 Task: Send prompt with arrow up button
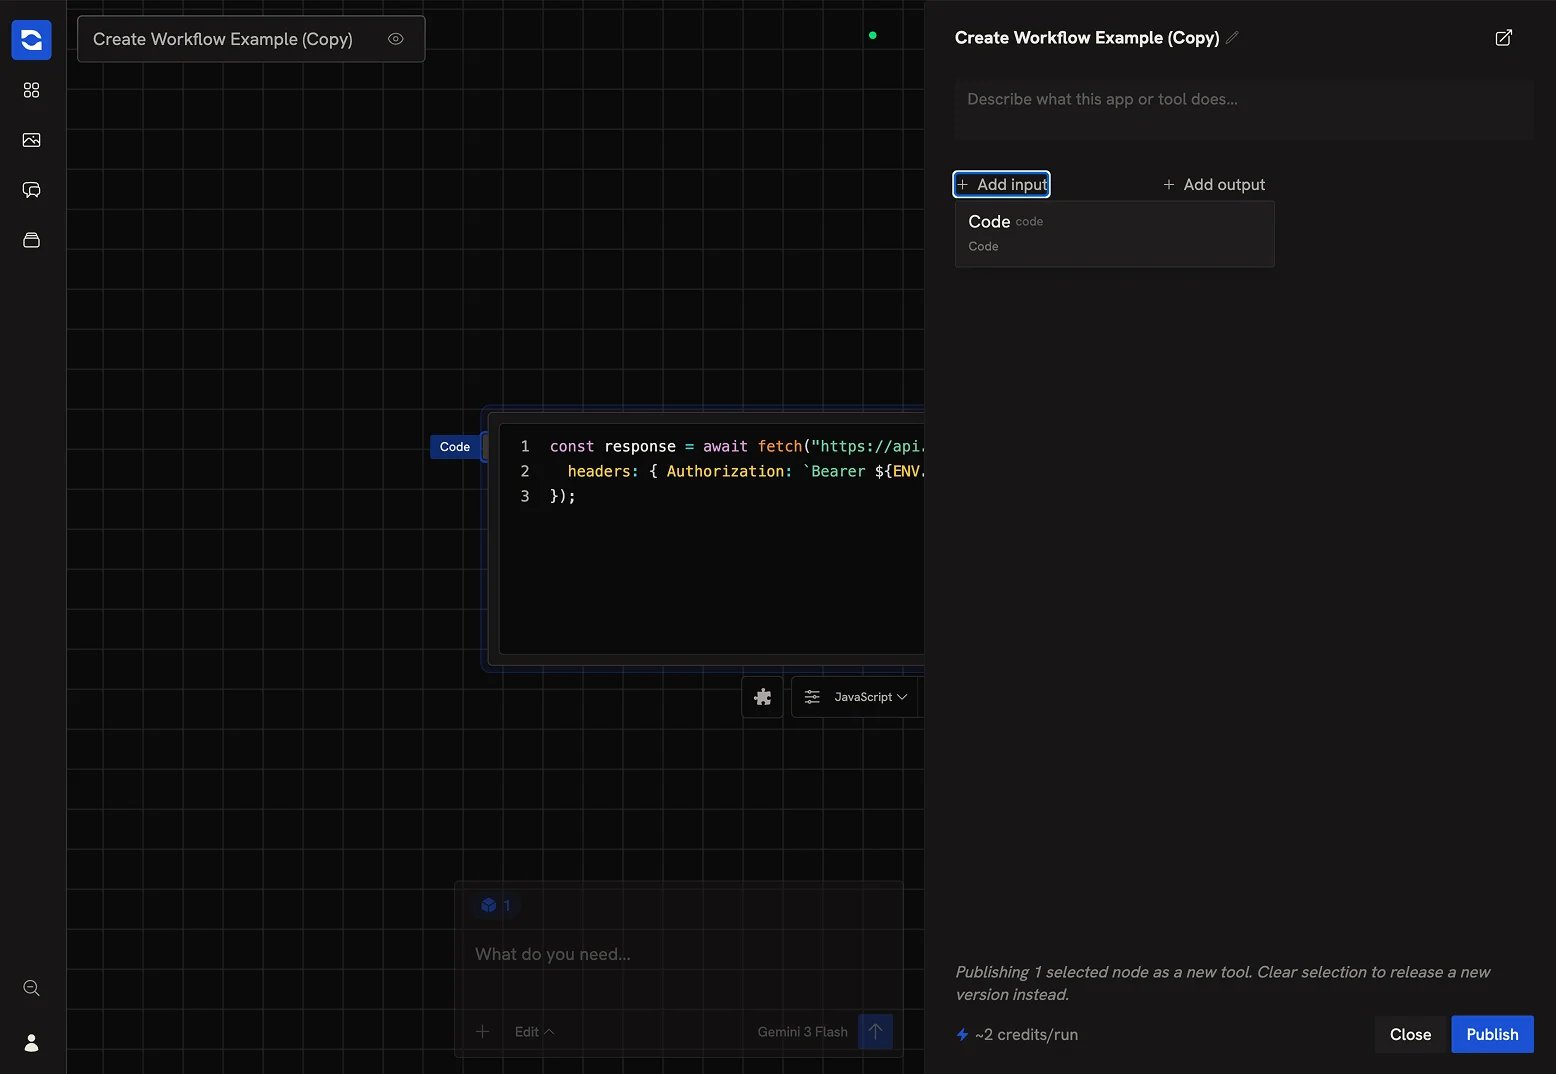point(876,1031)
